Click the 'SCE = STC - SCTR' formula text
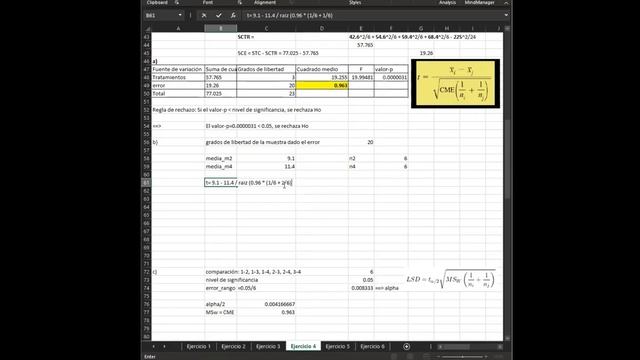 [278, 53]
